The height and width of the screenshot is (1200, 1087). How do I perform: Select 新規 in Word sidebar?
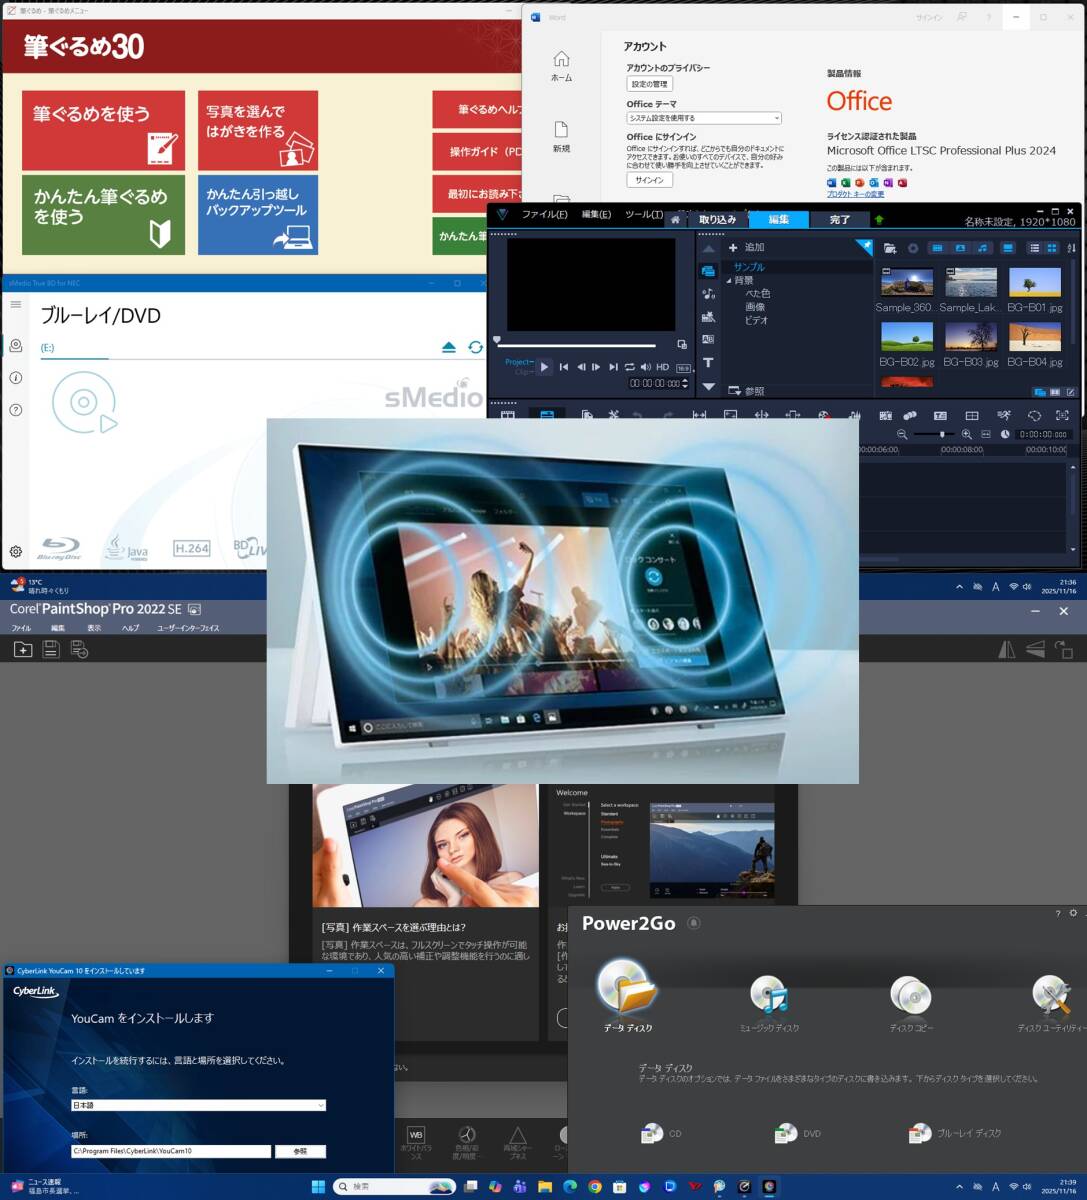(x=562, y=137)
